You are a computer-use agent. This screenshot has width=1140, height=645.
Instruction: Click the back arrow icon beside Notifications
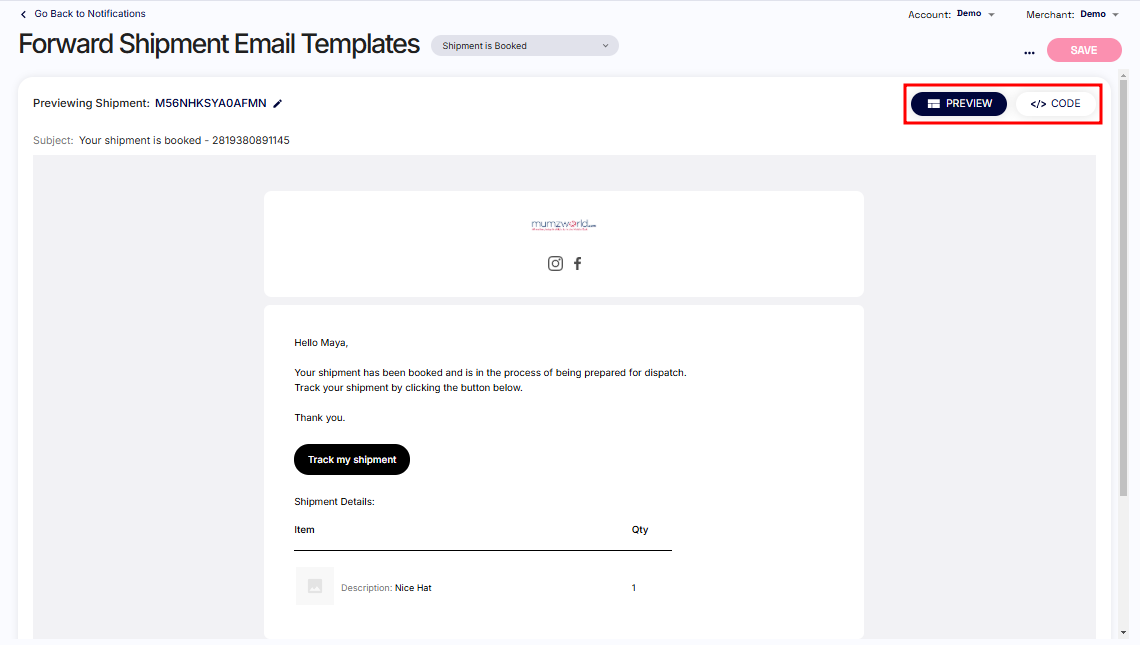point(23,14)
